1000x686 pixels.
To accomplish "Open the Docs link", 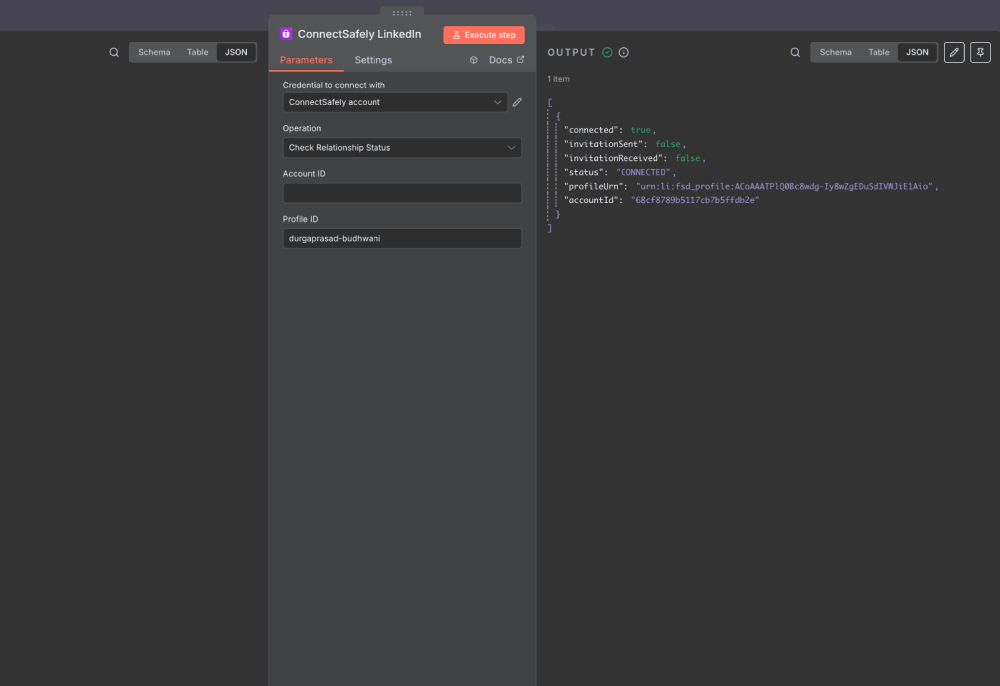I will [x=505, y=60].
